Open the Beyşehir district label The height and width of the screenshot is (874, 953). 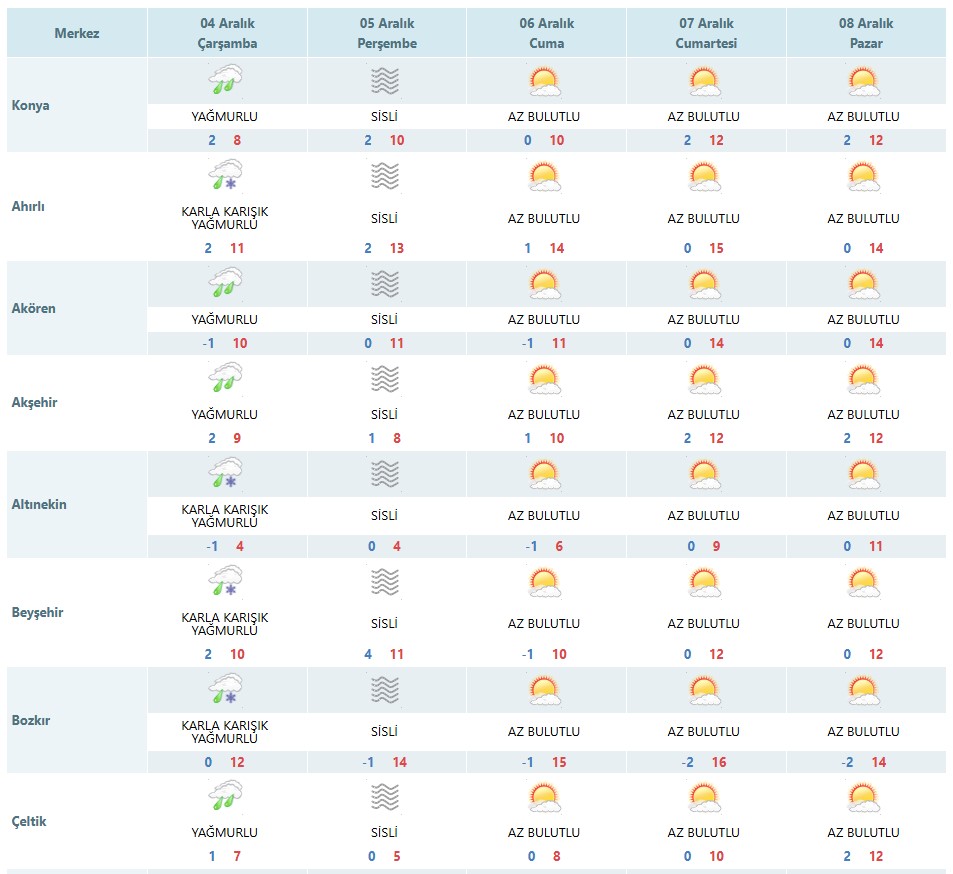coord(37,612)
